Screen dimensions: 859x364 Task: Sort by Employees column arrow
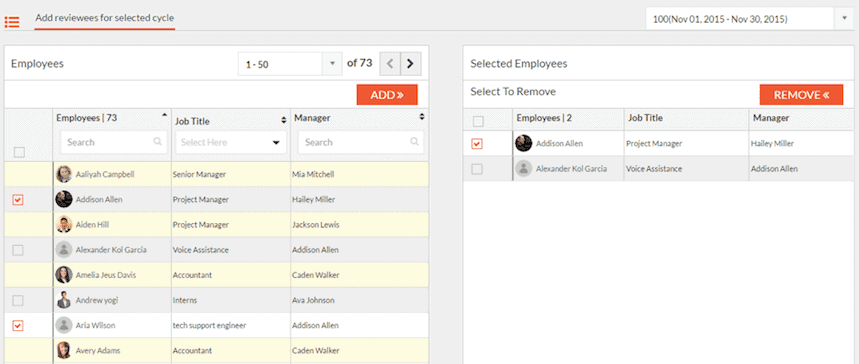pos(165,115)
